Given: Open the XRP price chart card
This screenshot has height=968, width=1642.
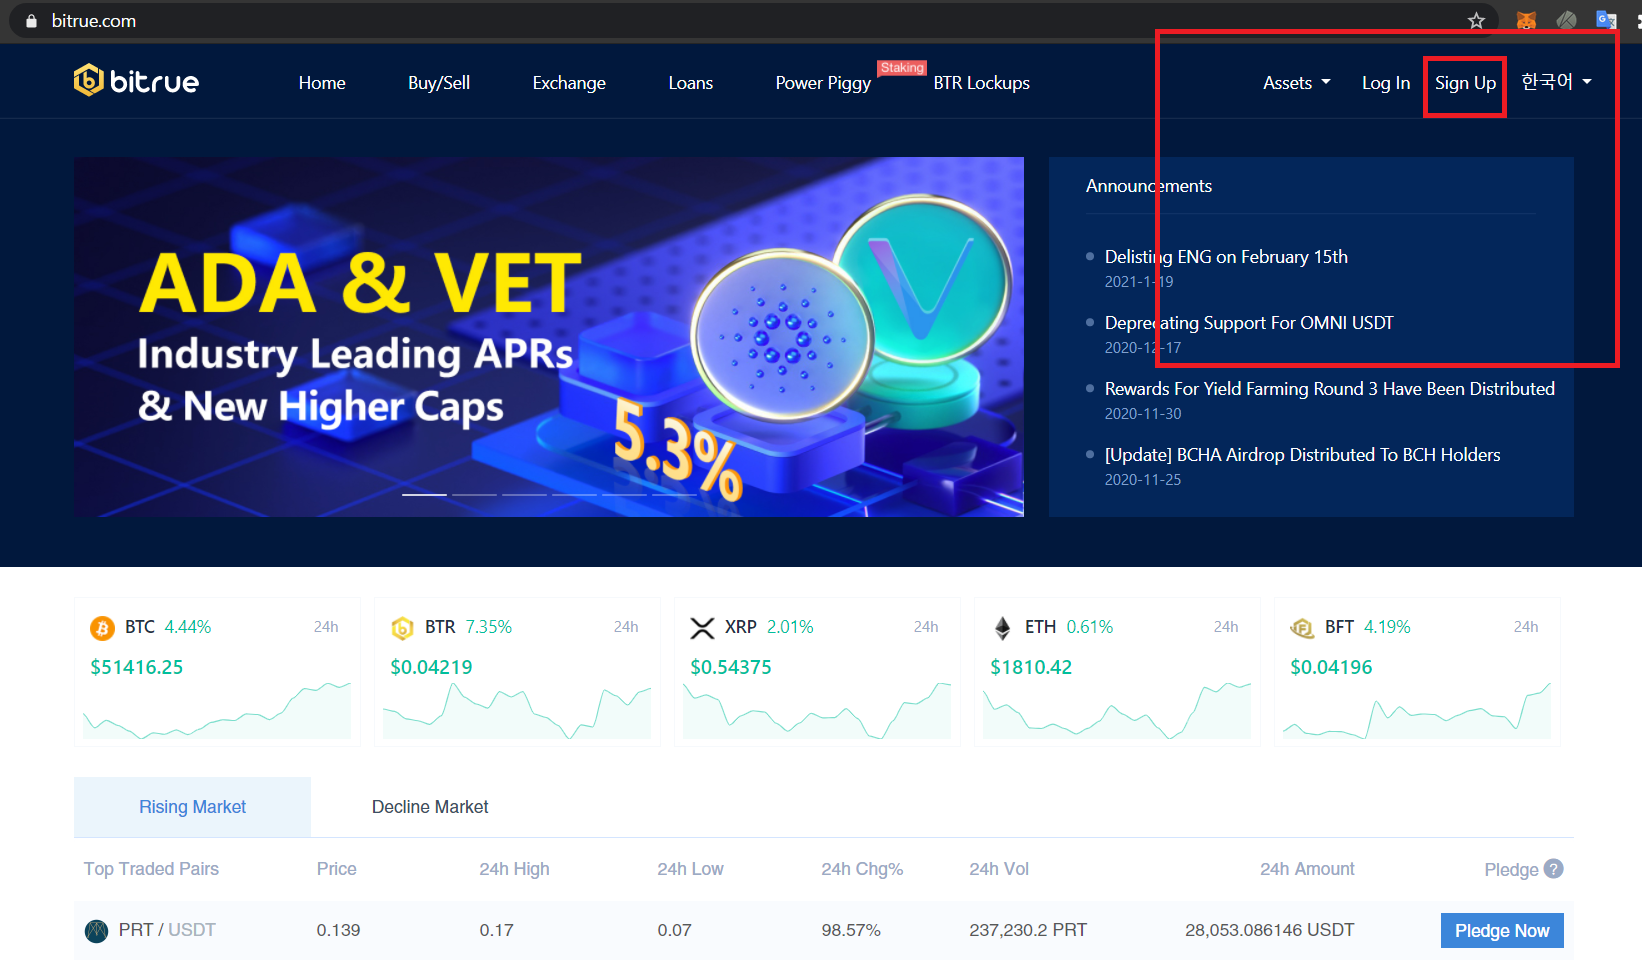Looking at the screenshot, I should pyautogui.click(x=817, y=672).
